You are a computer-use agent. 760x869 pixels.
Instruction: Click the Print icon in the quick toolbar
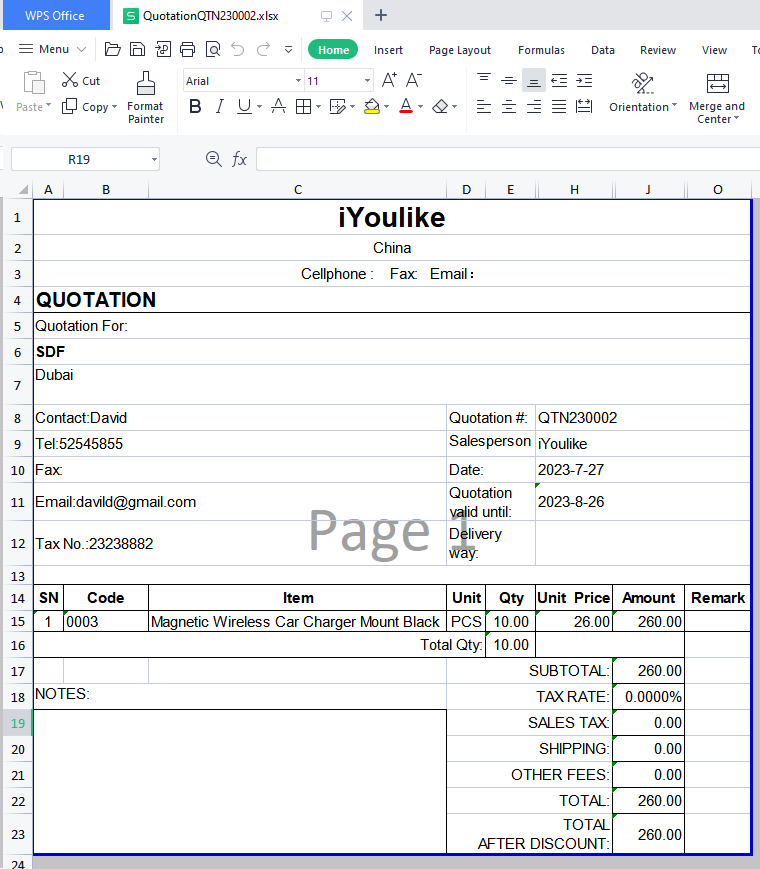[x=188, y=49]
